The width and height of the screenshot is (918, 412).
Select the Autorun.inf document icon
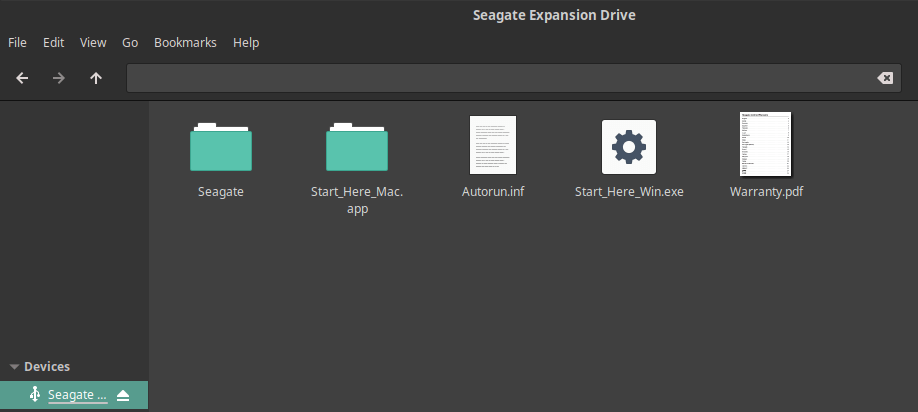pyautogui.click(x=493, y=145)
